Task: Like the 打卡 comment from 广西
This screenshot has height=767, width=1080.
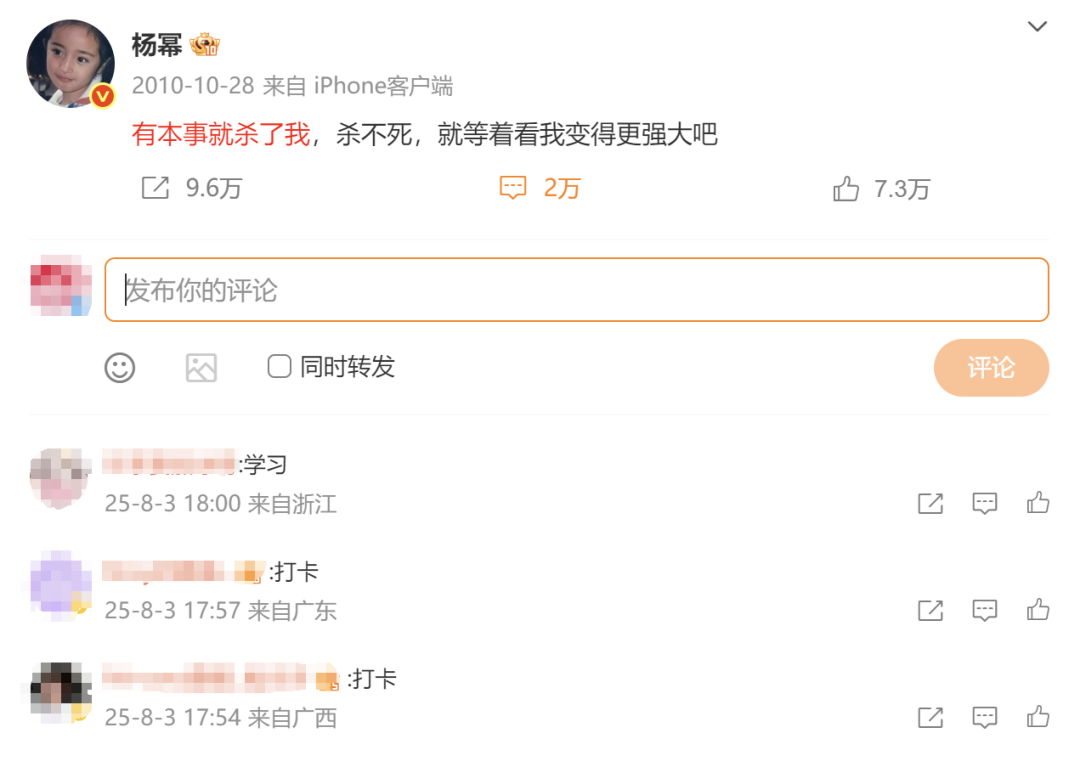Action: pos(1038,717)
